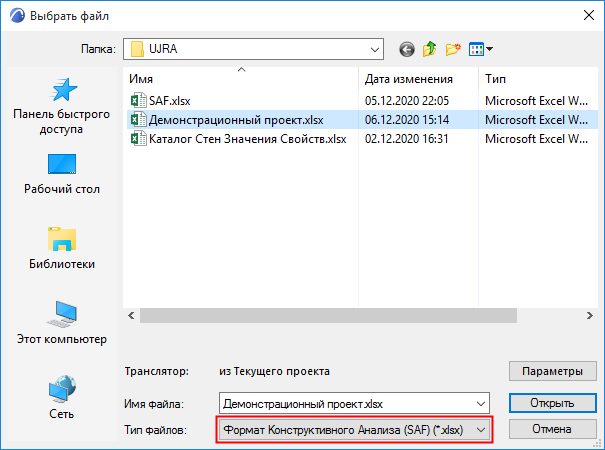The height and width of the screenshot is (450, 605).
Task: Select This Computer in sidebar
Action: click(x=62, y=323)
